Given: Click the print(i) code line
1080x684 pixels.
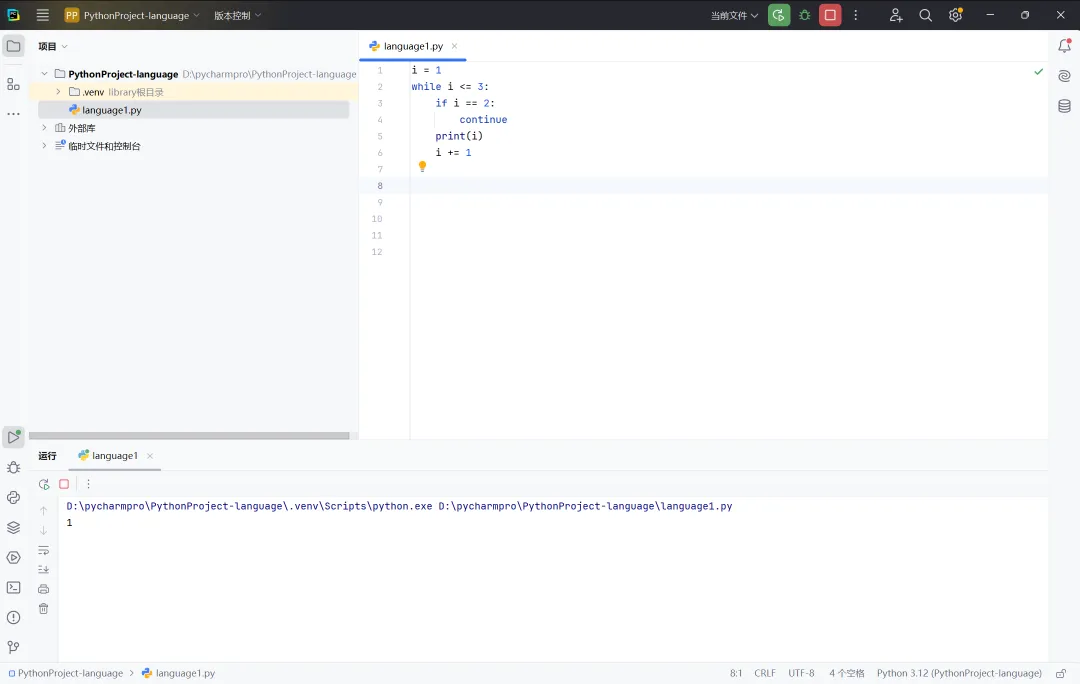Looking at the screenshot, I should pos(459,136).
